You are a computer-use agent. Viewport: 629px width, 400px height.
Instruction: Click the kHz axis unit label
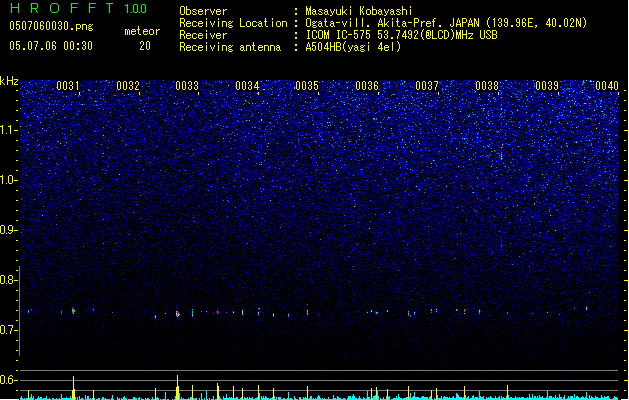pos(9,81)
